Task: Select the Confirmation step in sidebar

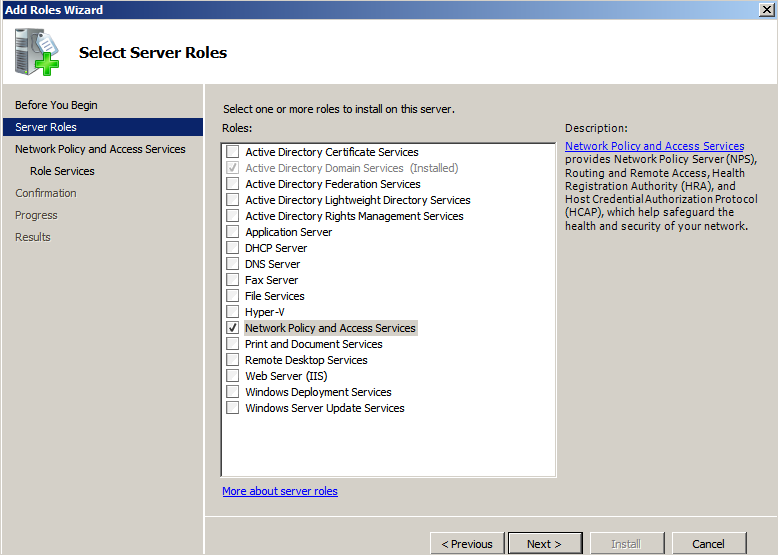Action: coord(46,193)
